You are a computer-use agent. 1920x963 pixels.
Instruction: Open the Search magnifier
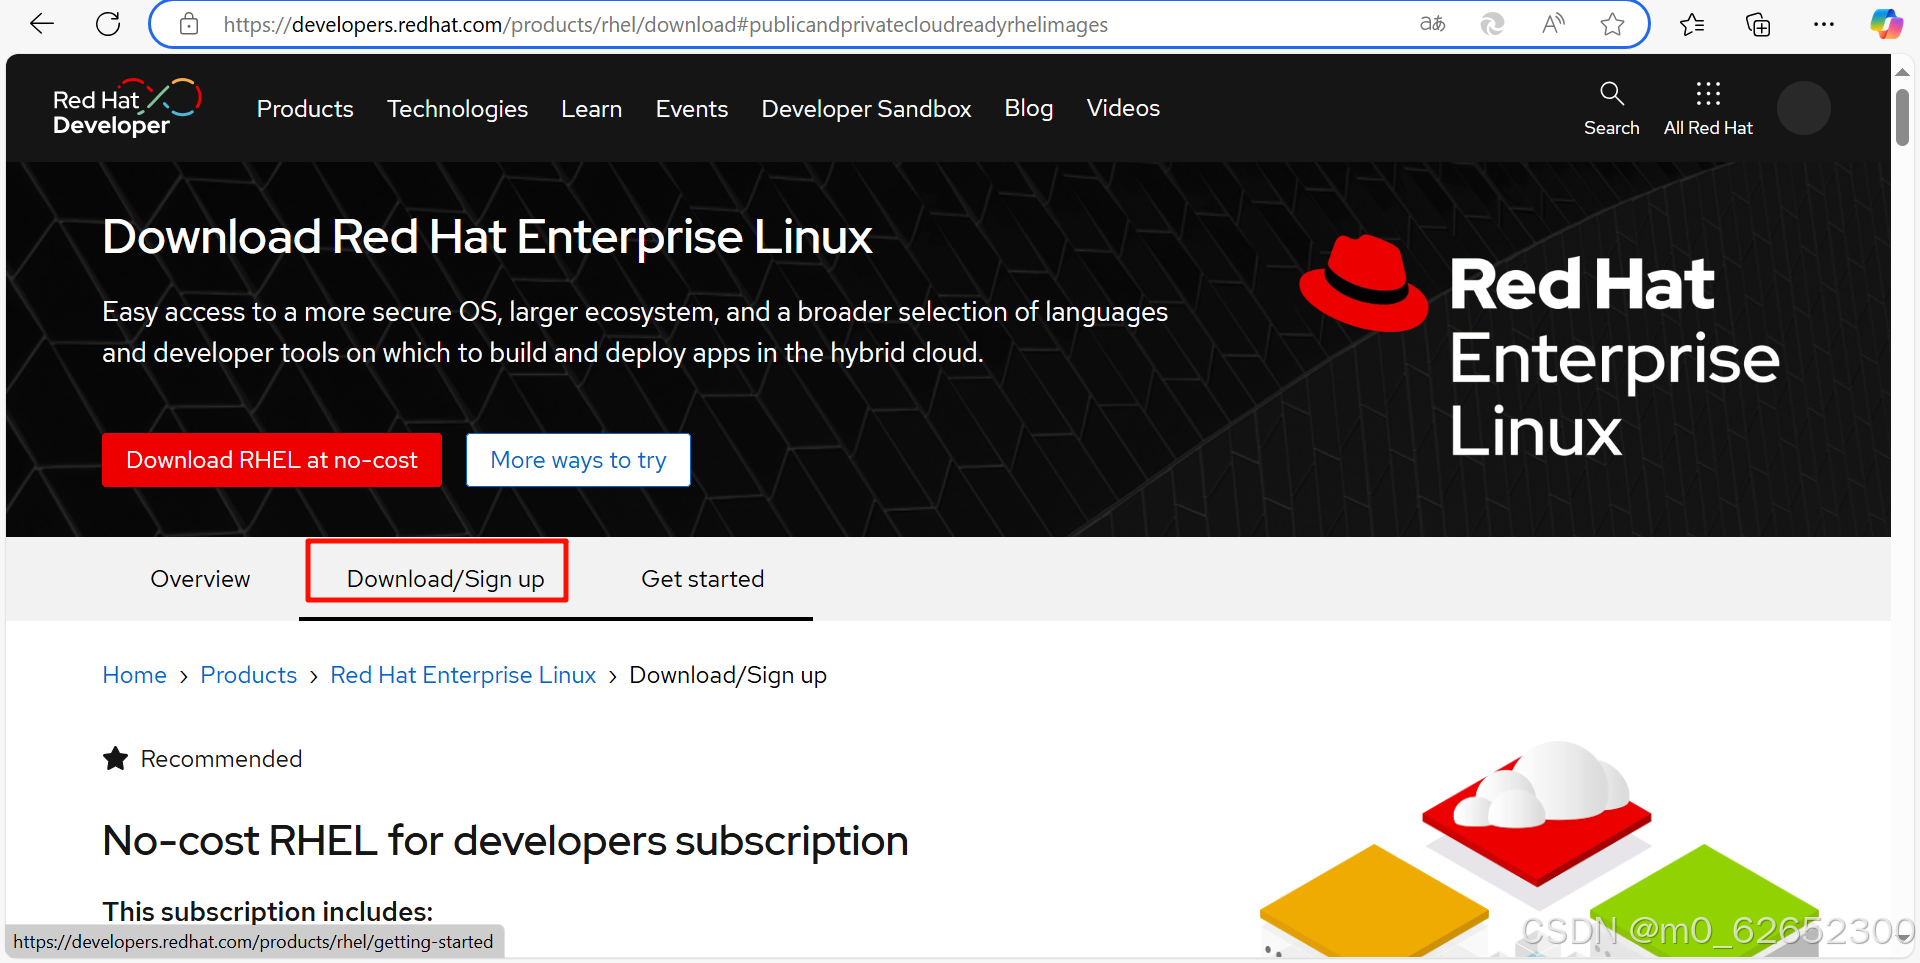pyautogui.click(x=1611, y=108)
